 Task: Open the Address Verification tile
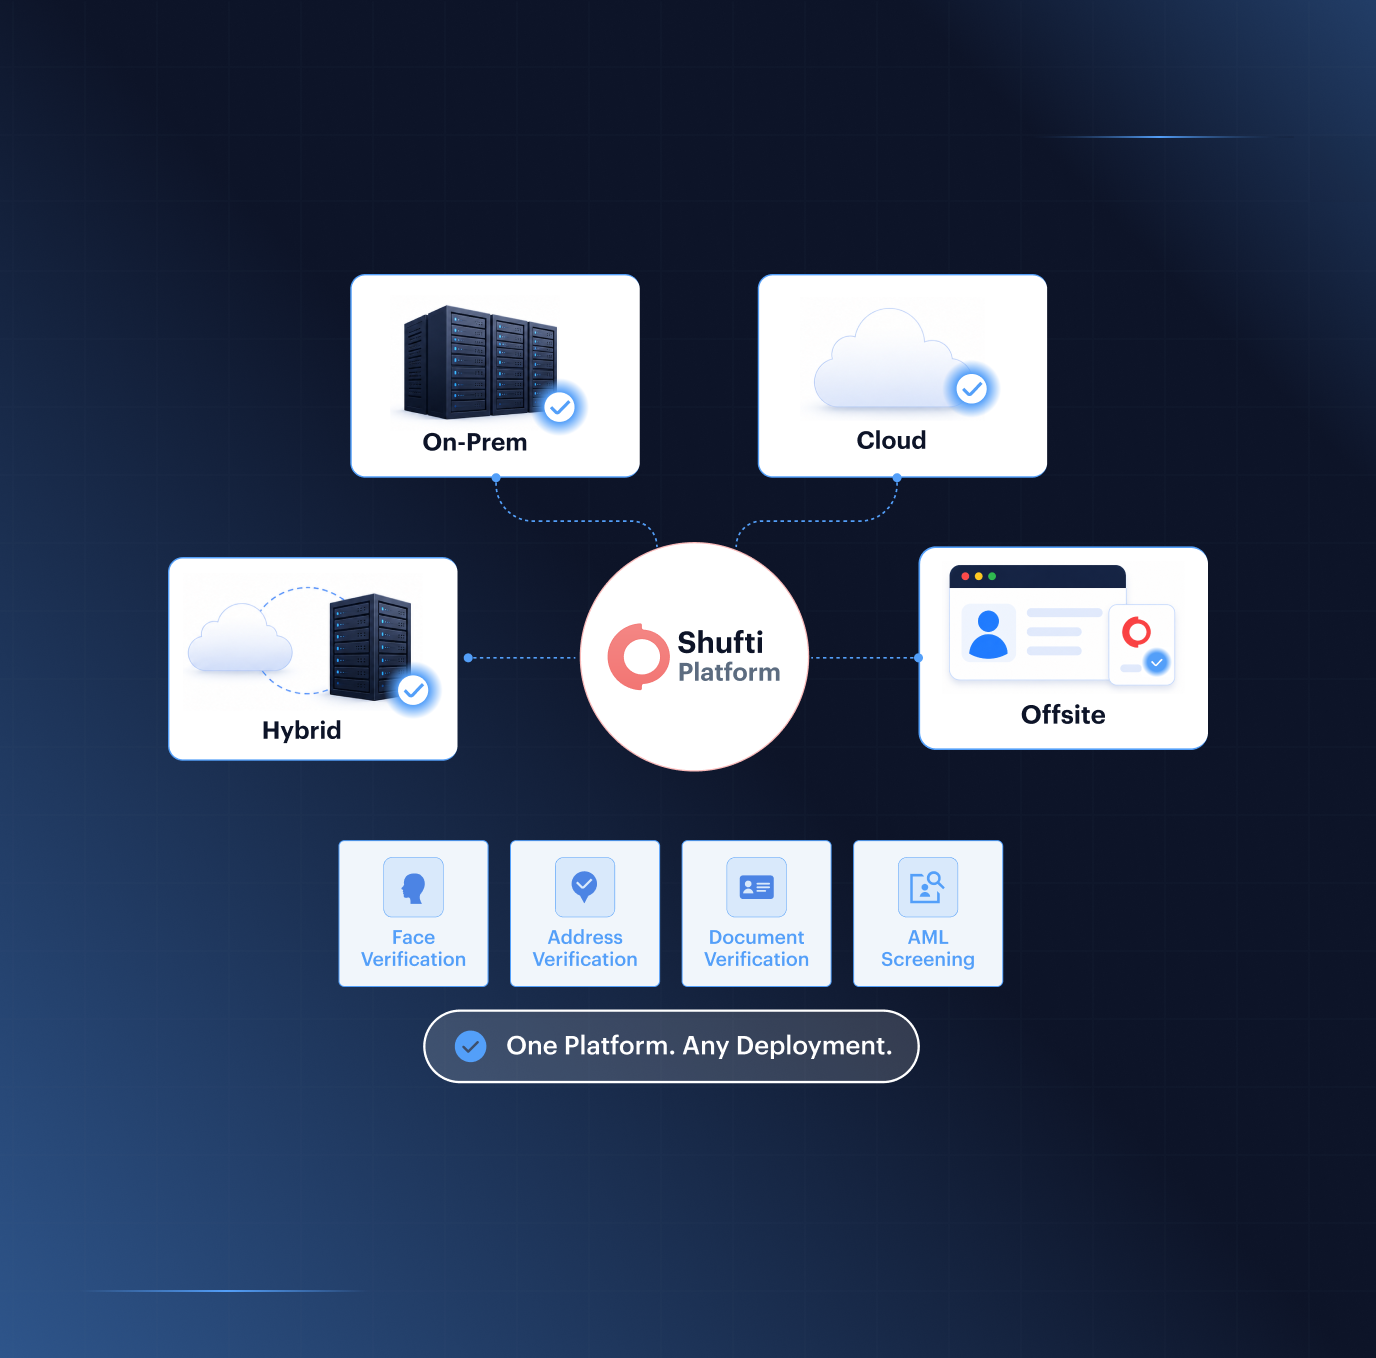[585, 913]
